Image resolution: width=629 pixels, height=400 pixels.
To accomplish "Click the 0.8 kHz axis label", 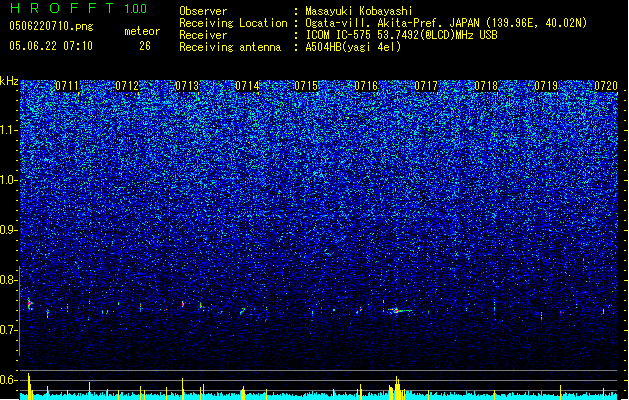I will coord(9,280).
